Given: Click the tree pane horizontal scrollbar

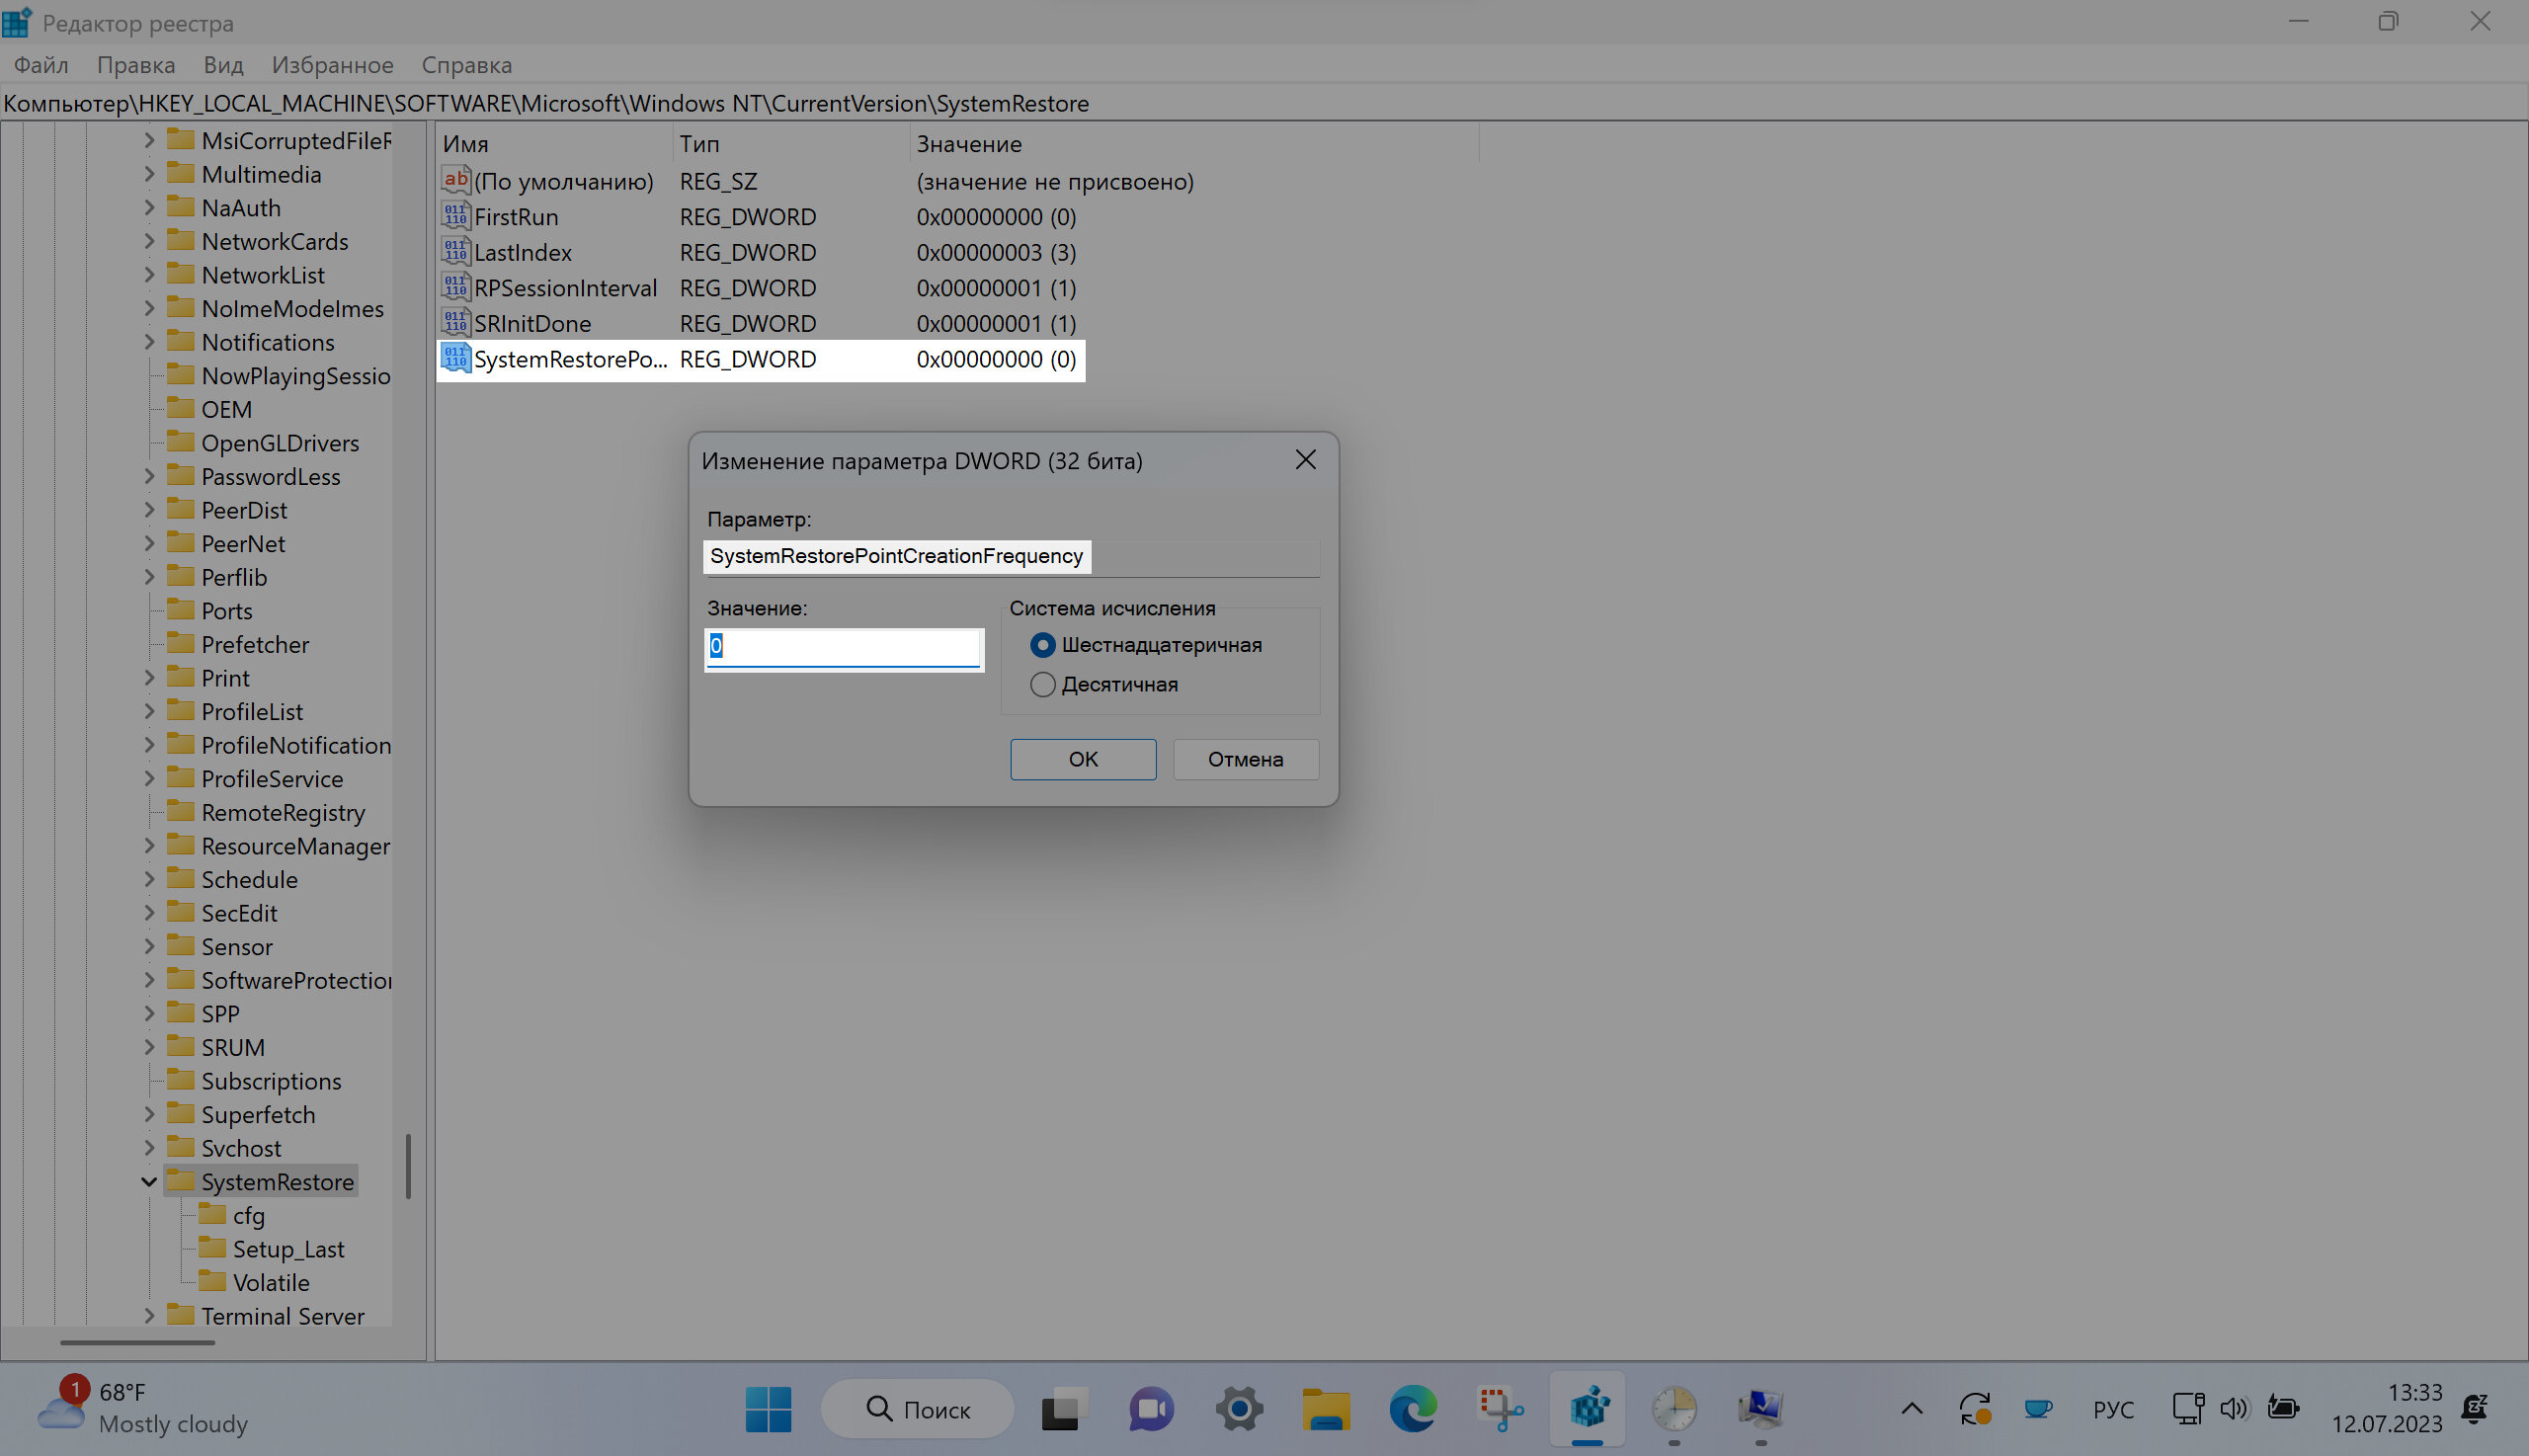Looking at the screenshot, I should [137, 1342].
